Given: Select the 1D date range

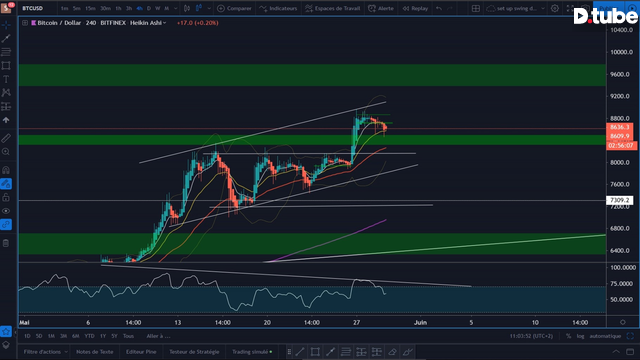Looking at the screenshot, I should 27,336.
